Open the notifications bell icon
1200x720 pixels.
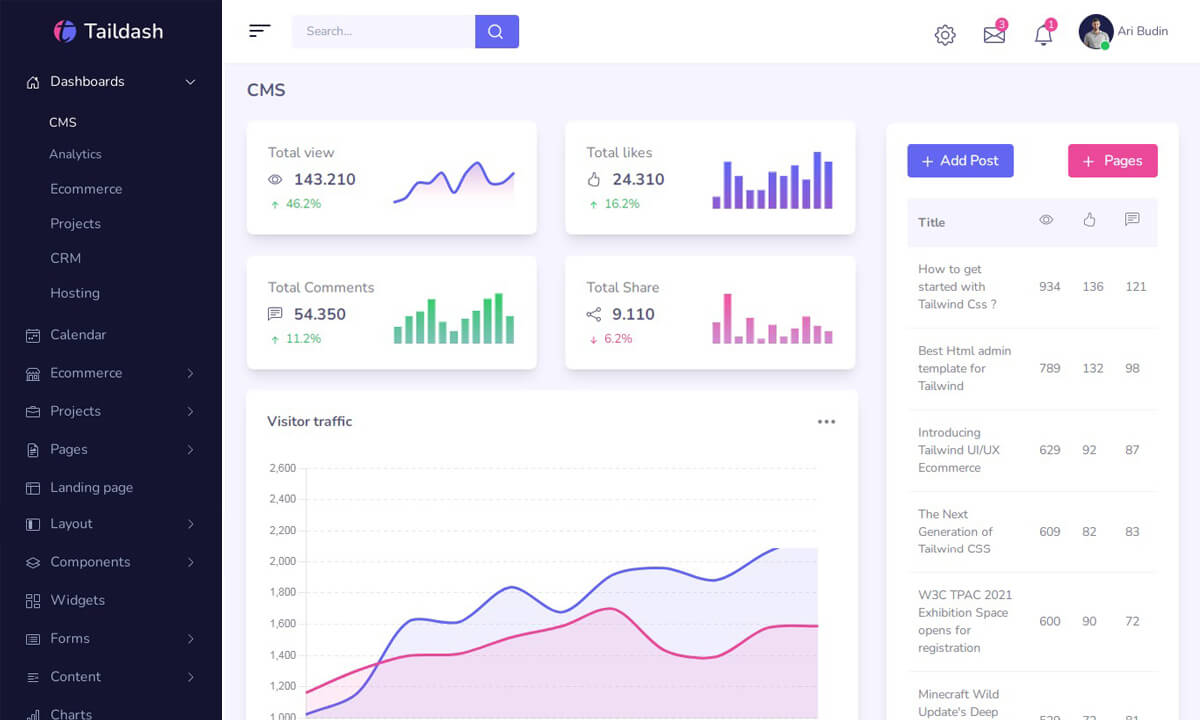(1043, 35)
